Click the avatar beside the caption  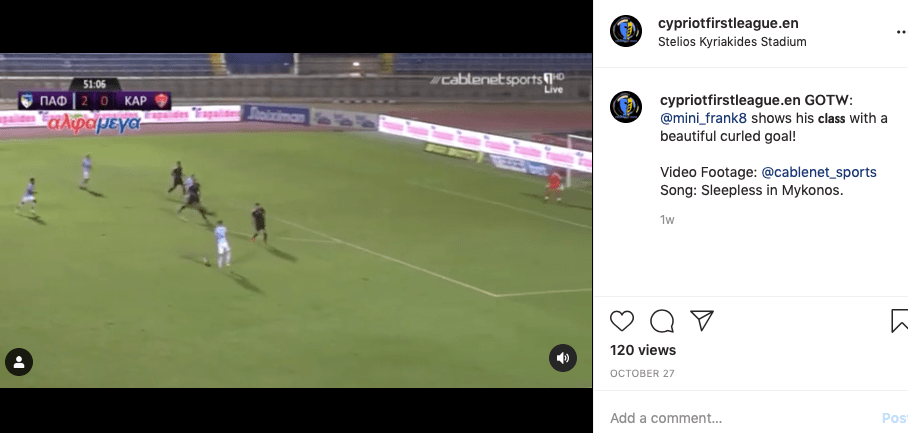click(626, 107)
